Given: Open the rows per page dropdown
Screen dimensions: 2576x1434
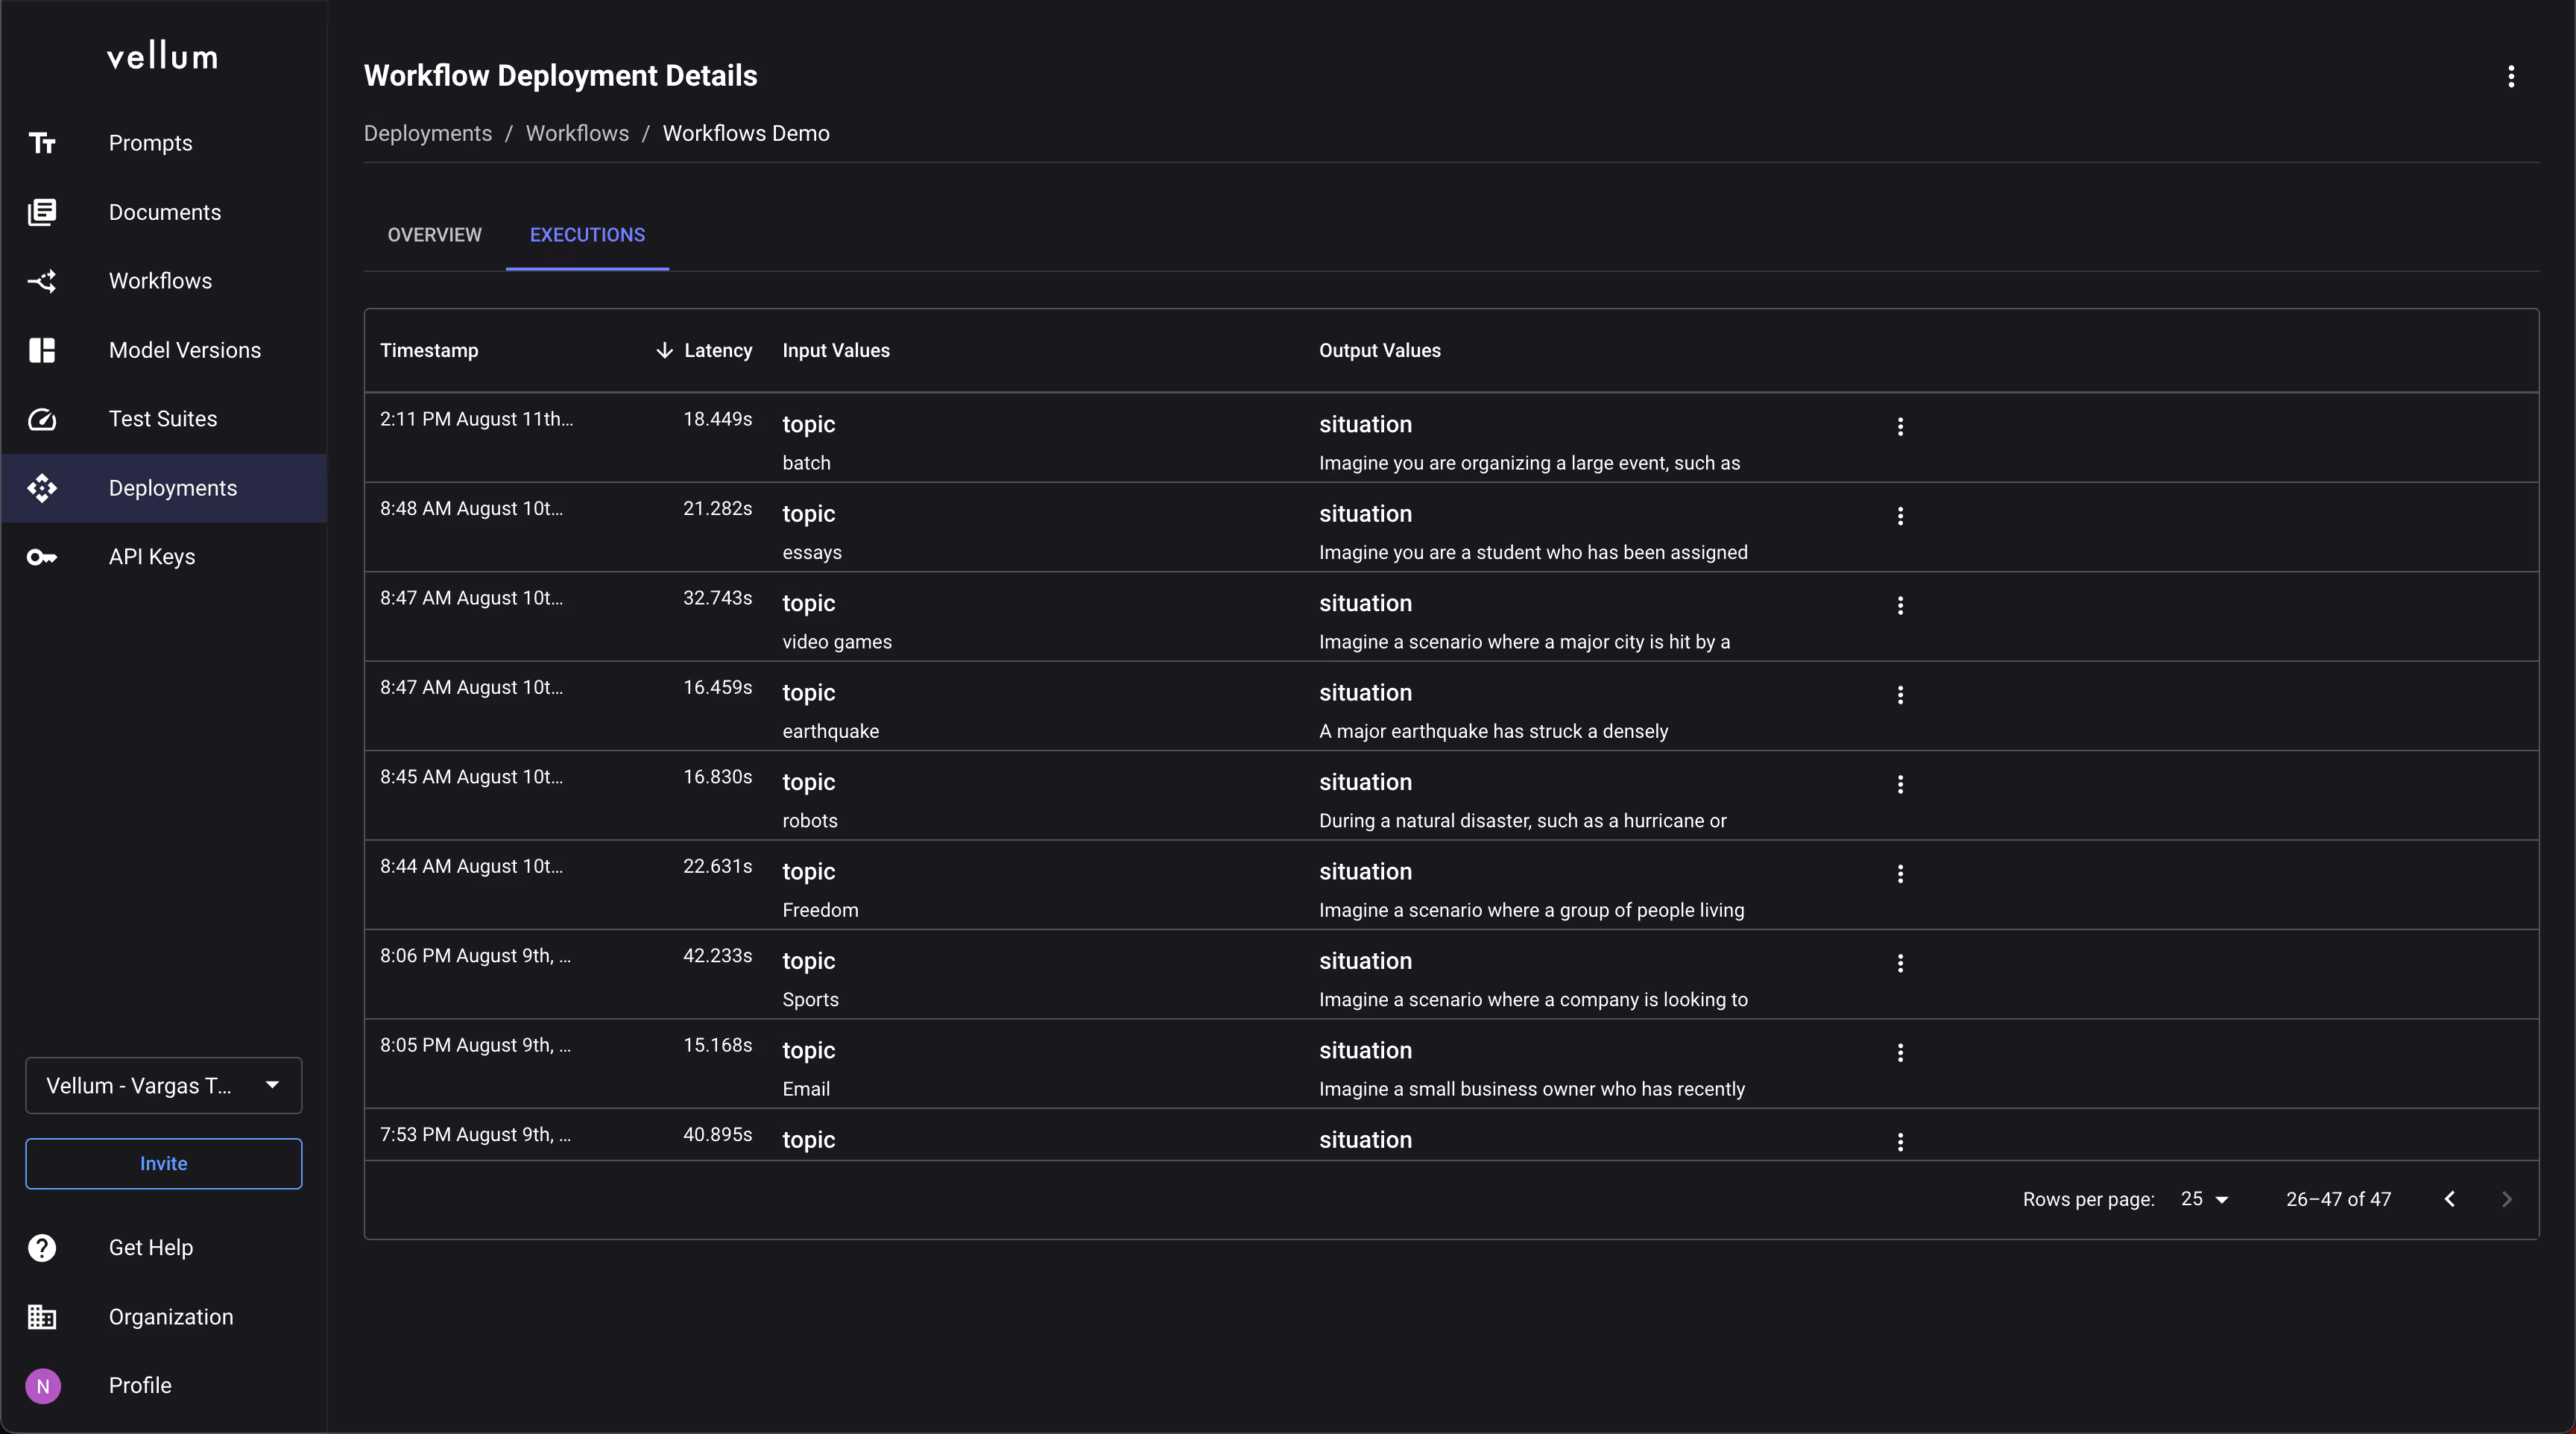Looking at the screenshot, I should point(2204,1199).
